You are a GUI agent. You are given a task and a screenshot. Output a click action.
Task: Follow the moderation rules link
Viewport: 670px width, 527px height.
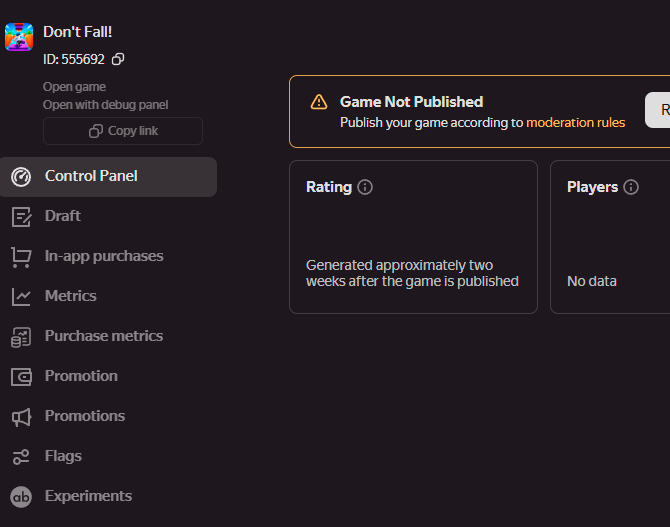576,123
